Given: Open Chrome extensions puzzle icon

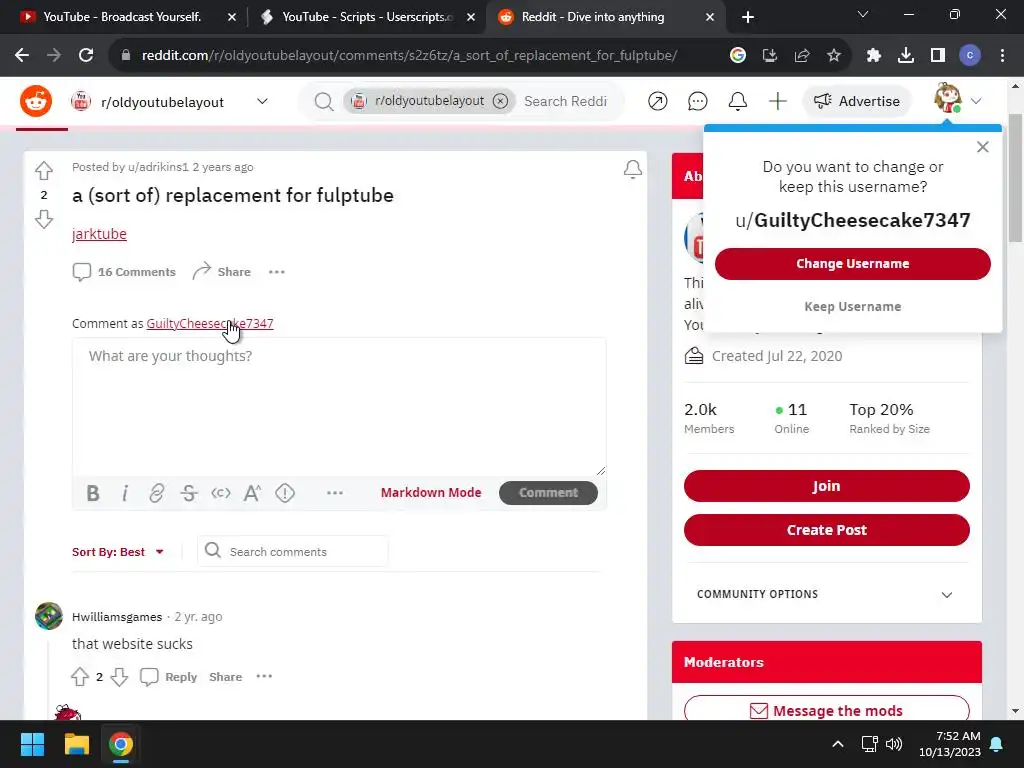Looking at the screenshot, I should (x=873, y=56).
